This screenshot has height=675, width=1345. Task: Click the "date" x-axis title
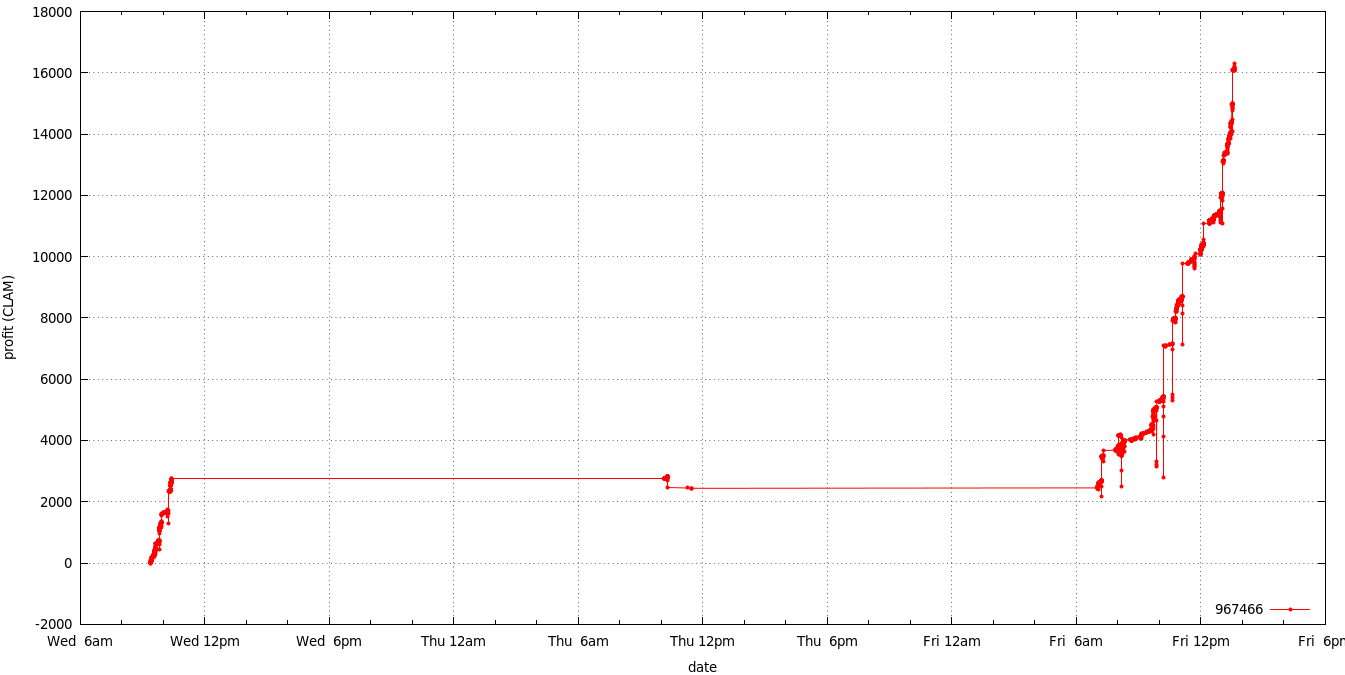coord(702,667)
